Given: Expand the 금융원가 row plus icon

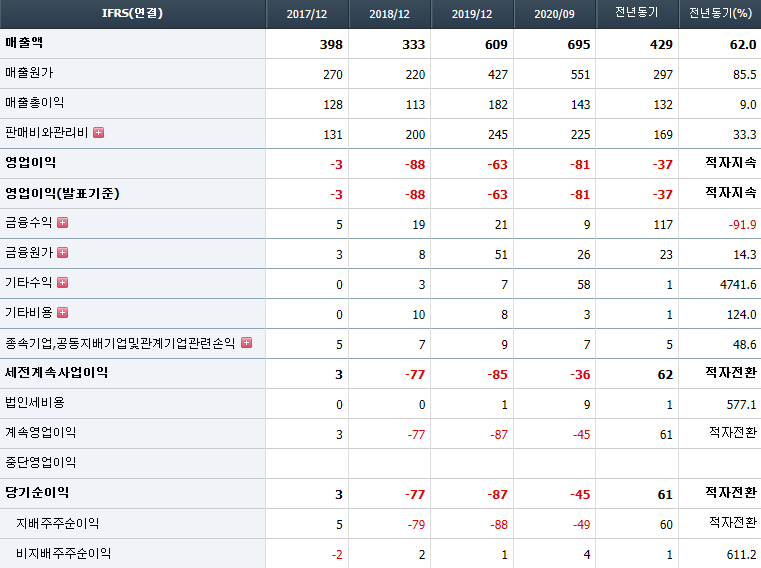Looking at the screenshot, I should coord(63,252).
